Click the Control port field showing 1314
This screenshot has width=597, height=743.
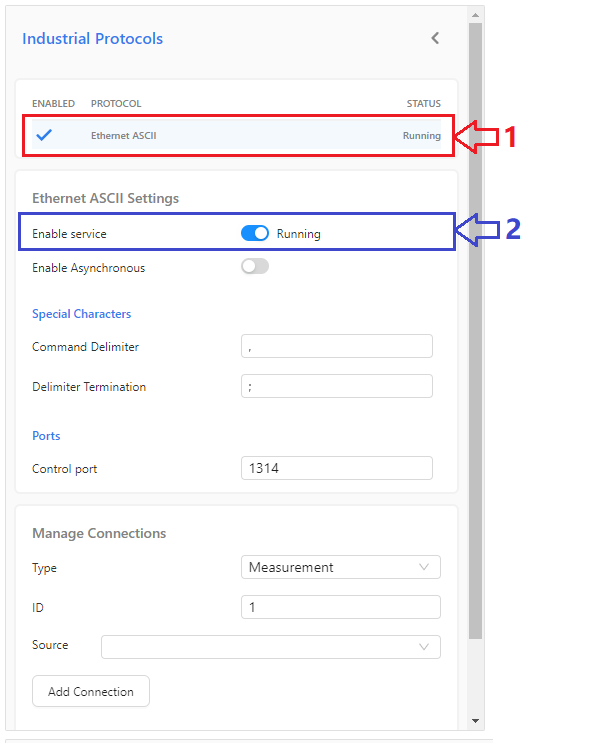[x=336, y=468]
